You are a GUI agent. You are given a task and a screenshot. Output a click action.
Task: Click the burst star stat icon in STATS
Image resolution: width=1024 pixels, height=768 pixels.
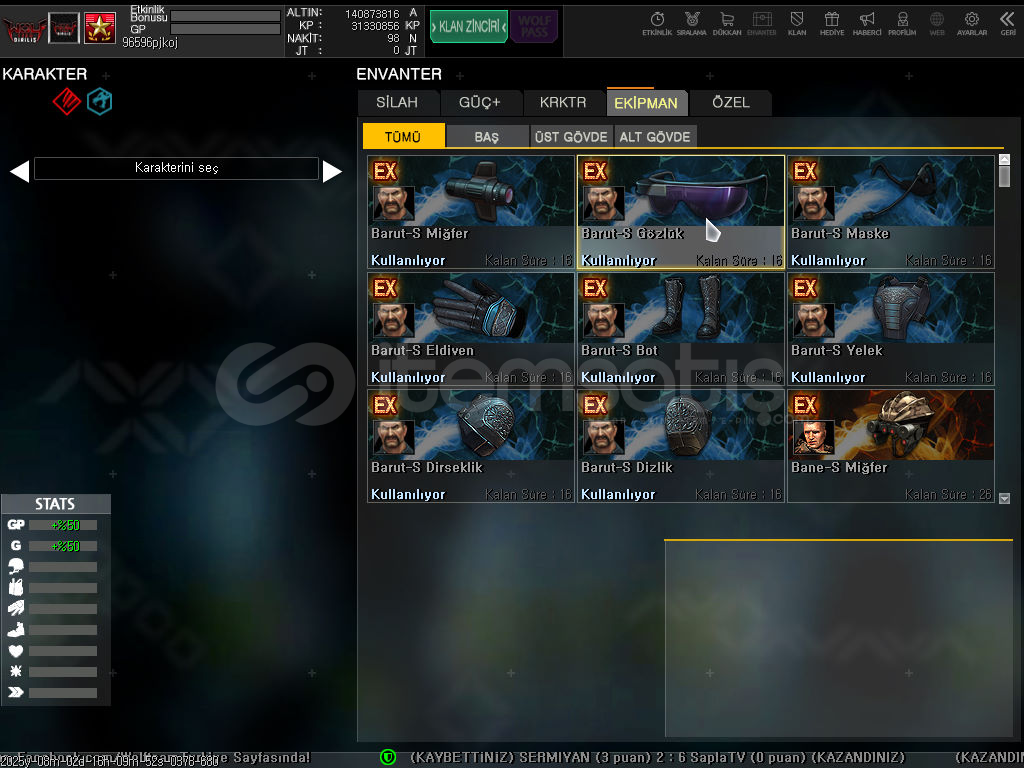[16, 671]
